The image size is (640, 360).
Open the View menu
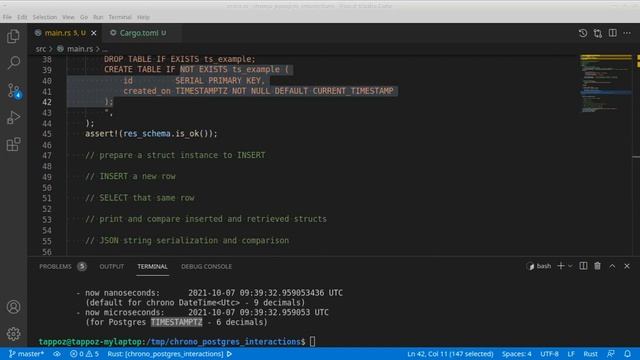point(68,17)
